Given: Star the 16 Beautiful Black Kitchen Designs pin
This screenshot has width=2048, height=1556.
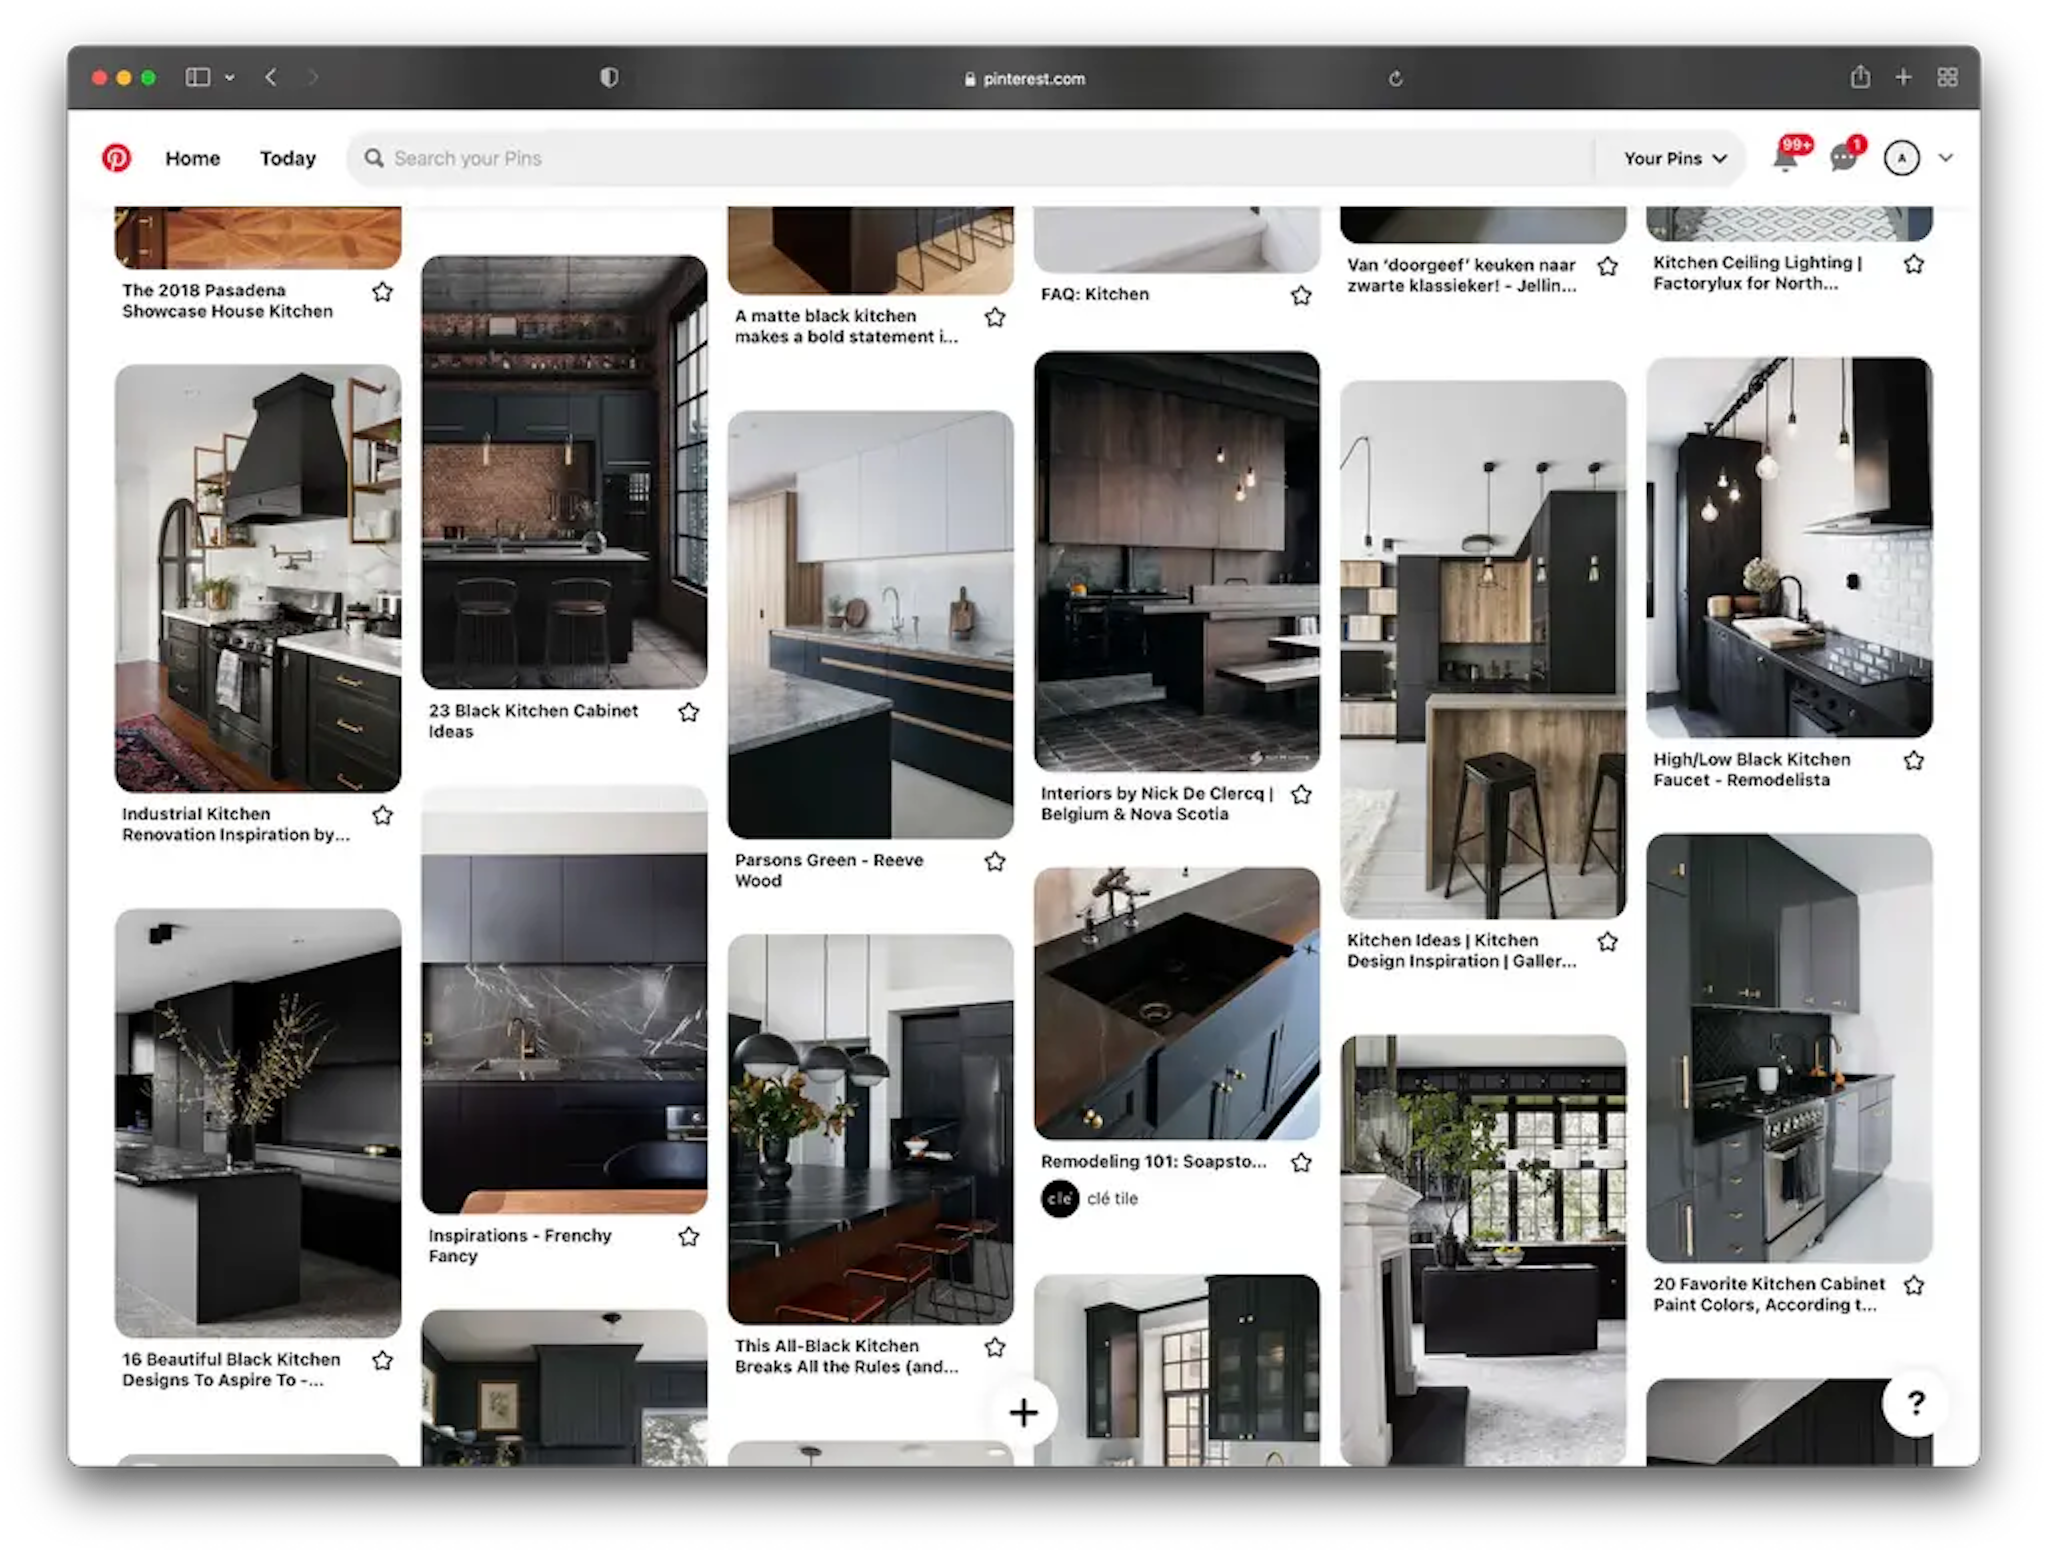Looking at the screenshot, I should pyautogui.click(x=383, y=1361).
